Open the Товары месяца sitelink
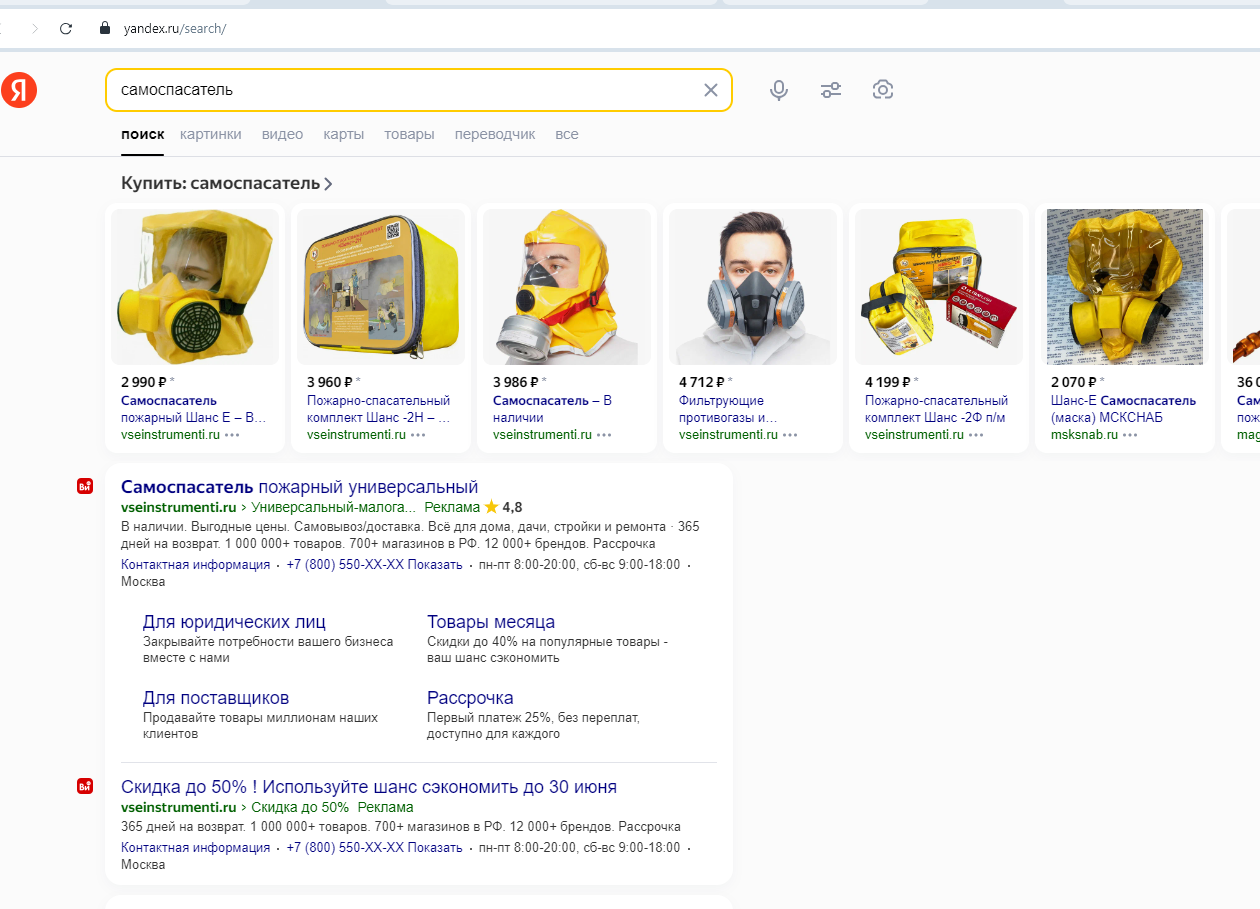The height and width of the screenshot is (909, 1260). pyautogui.click(x=491, y=622)
